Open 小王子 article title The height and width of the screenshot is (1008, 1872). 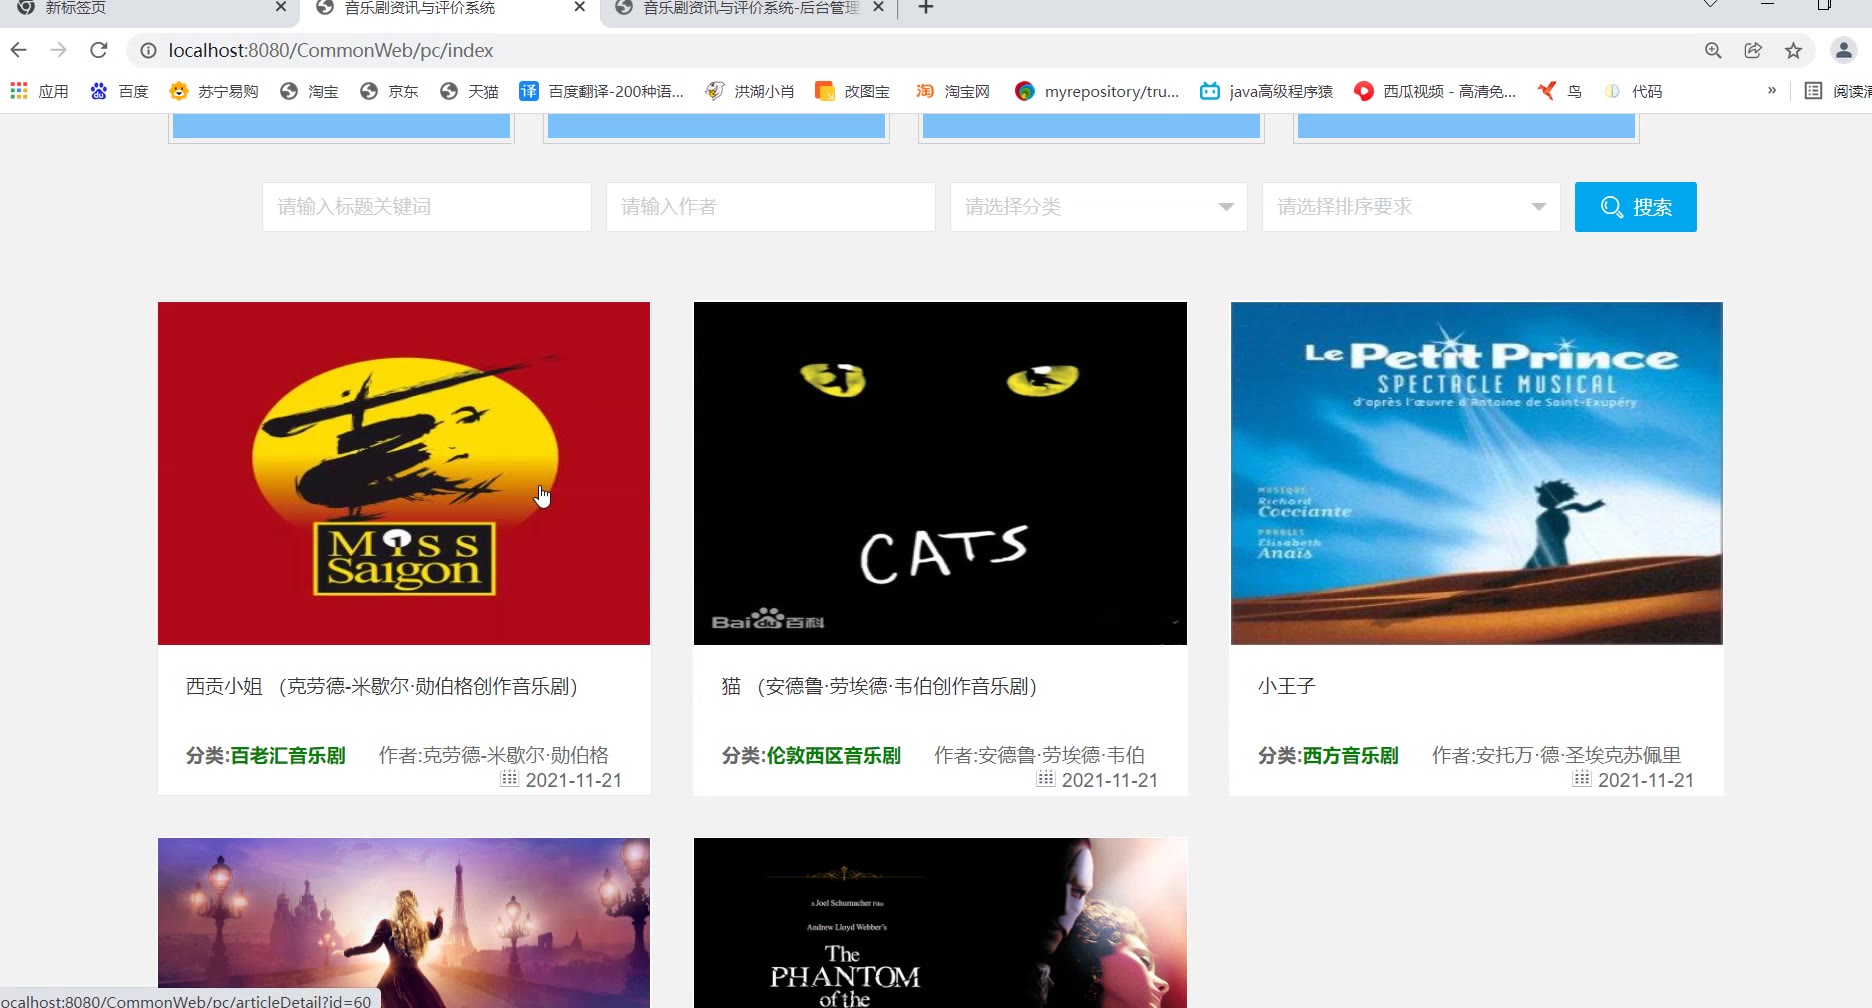point(1286,686)
